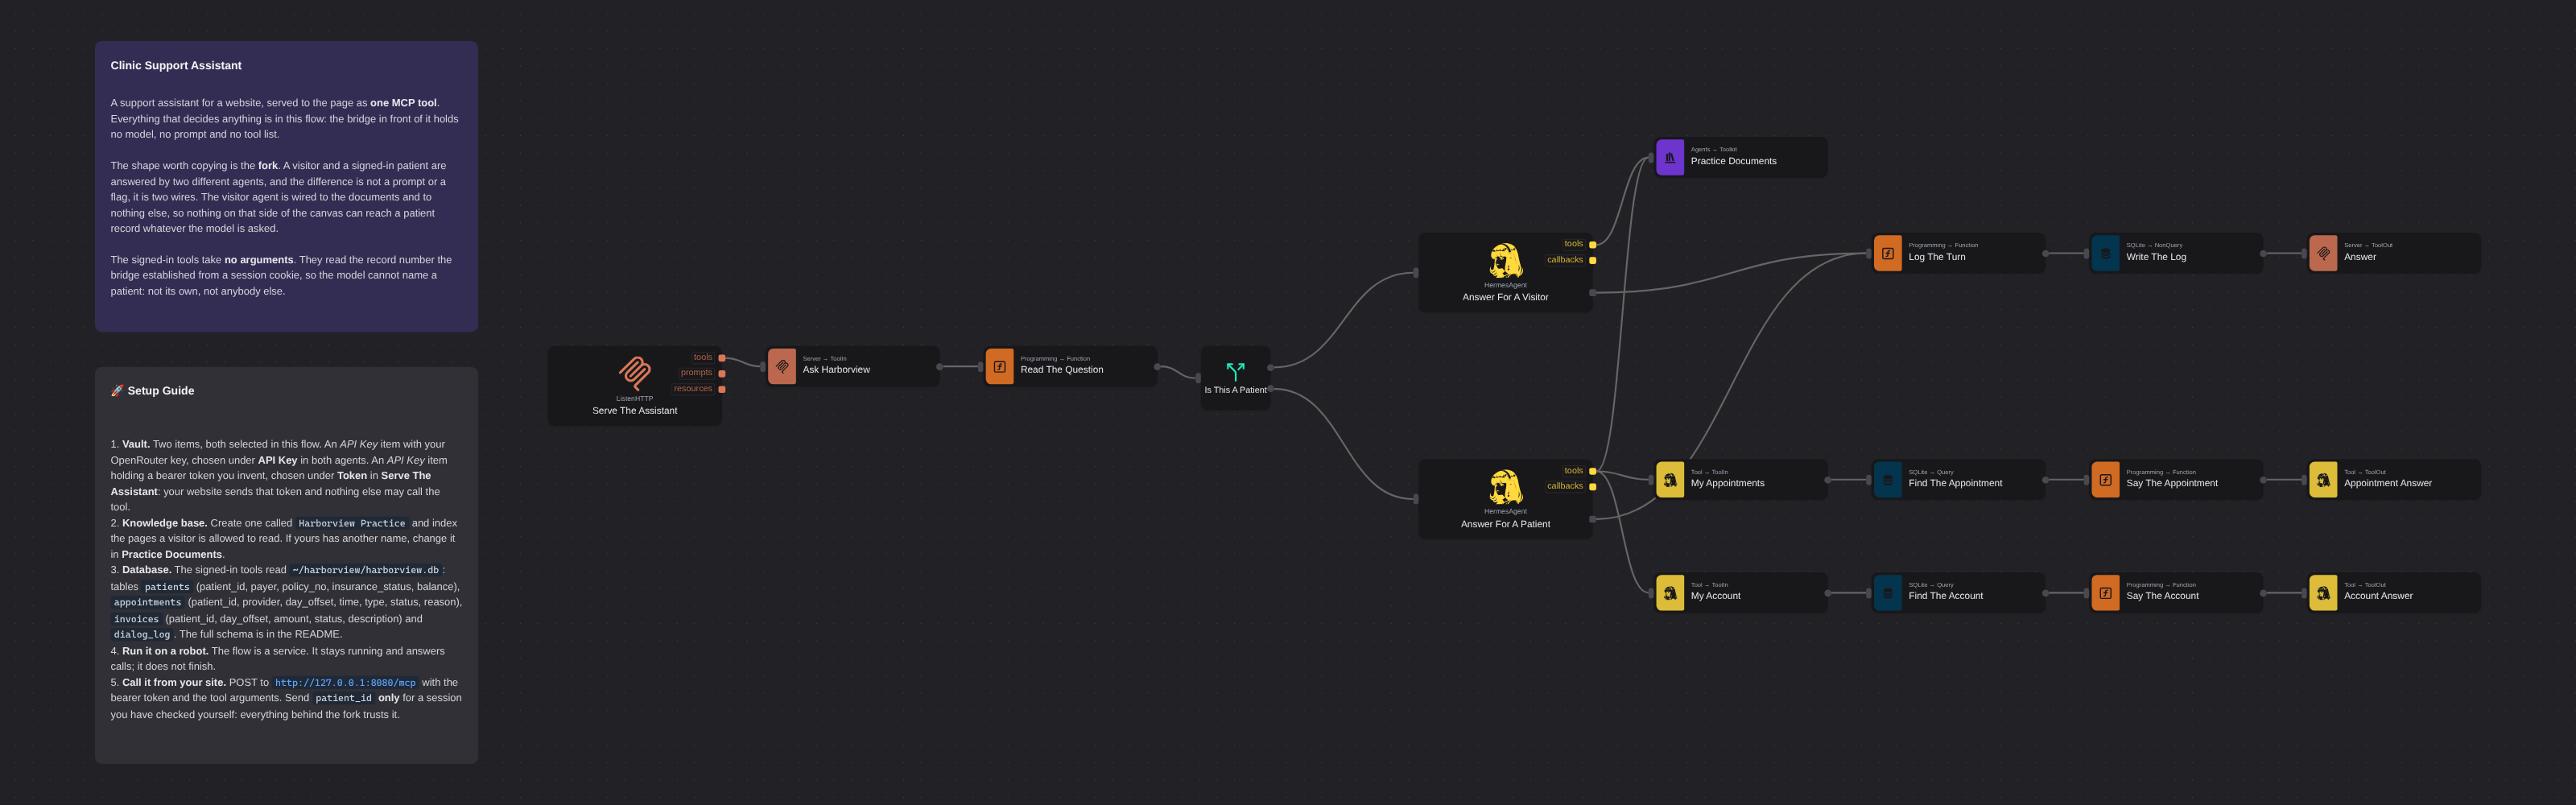Click the callbacks port on Answer For A Patient
Image resolution: width=2576 pixels, height=805 pixels.
[1593, 487]
